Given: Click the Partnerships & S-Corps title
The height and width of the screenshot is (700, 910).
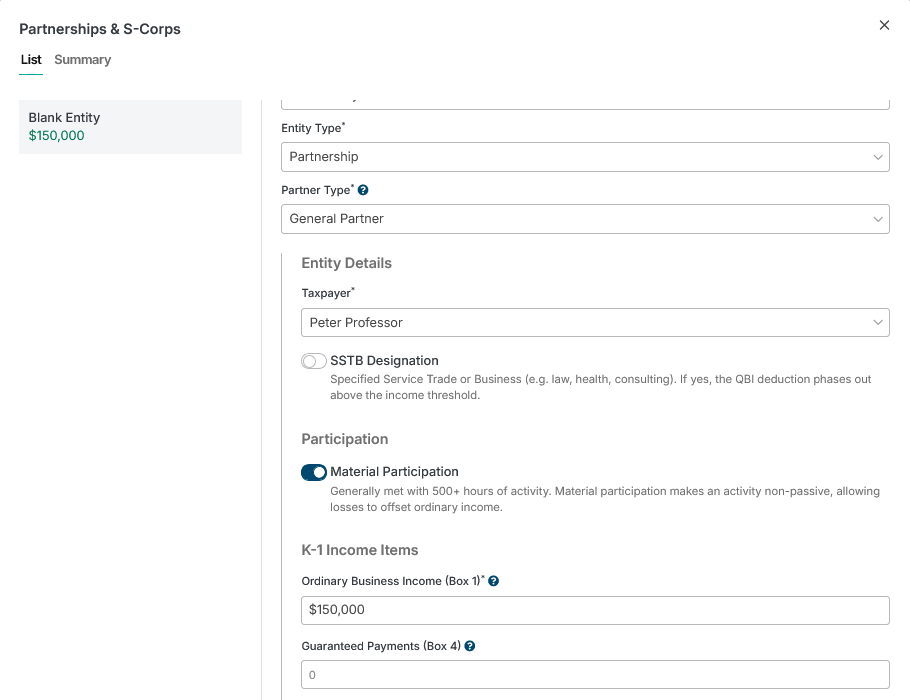Looking at the screenshot, I should coord(100,29).
